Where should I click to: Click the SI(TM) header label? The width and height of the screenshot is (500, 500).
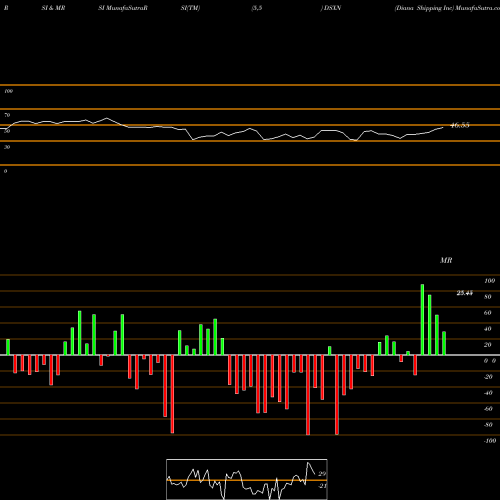[x=190, y=8]
